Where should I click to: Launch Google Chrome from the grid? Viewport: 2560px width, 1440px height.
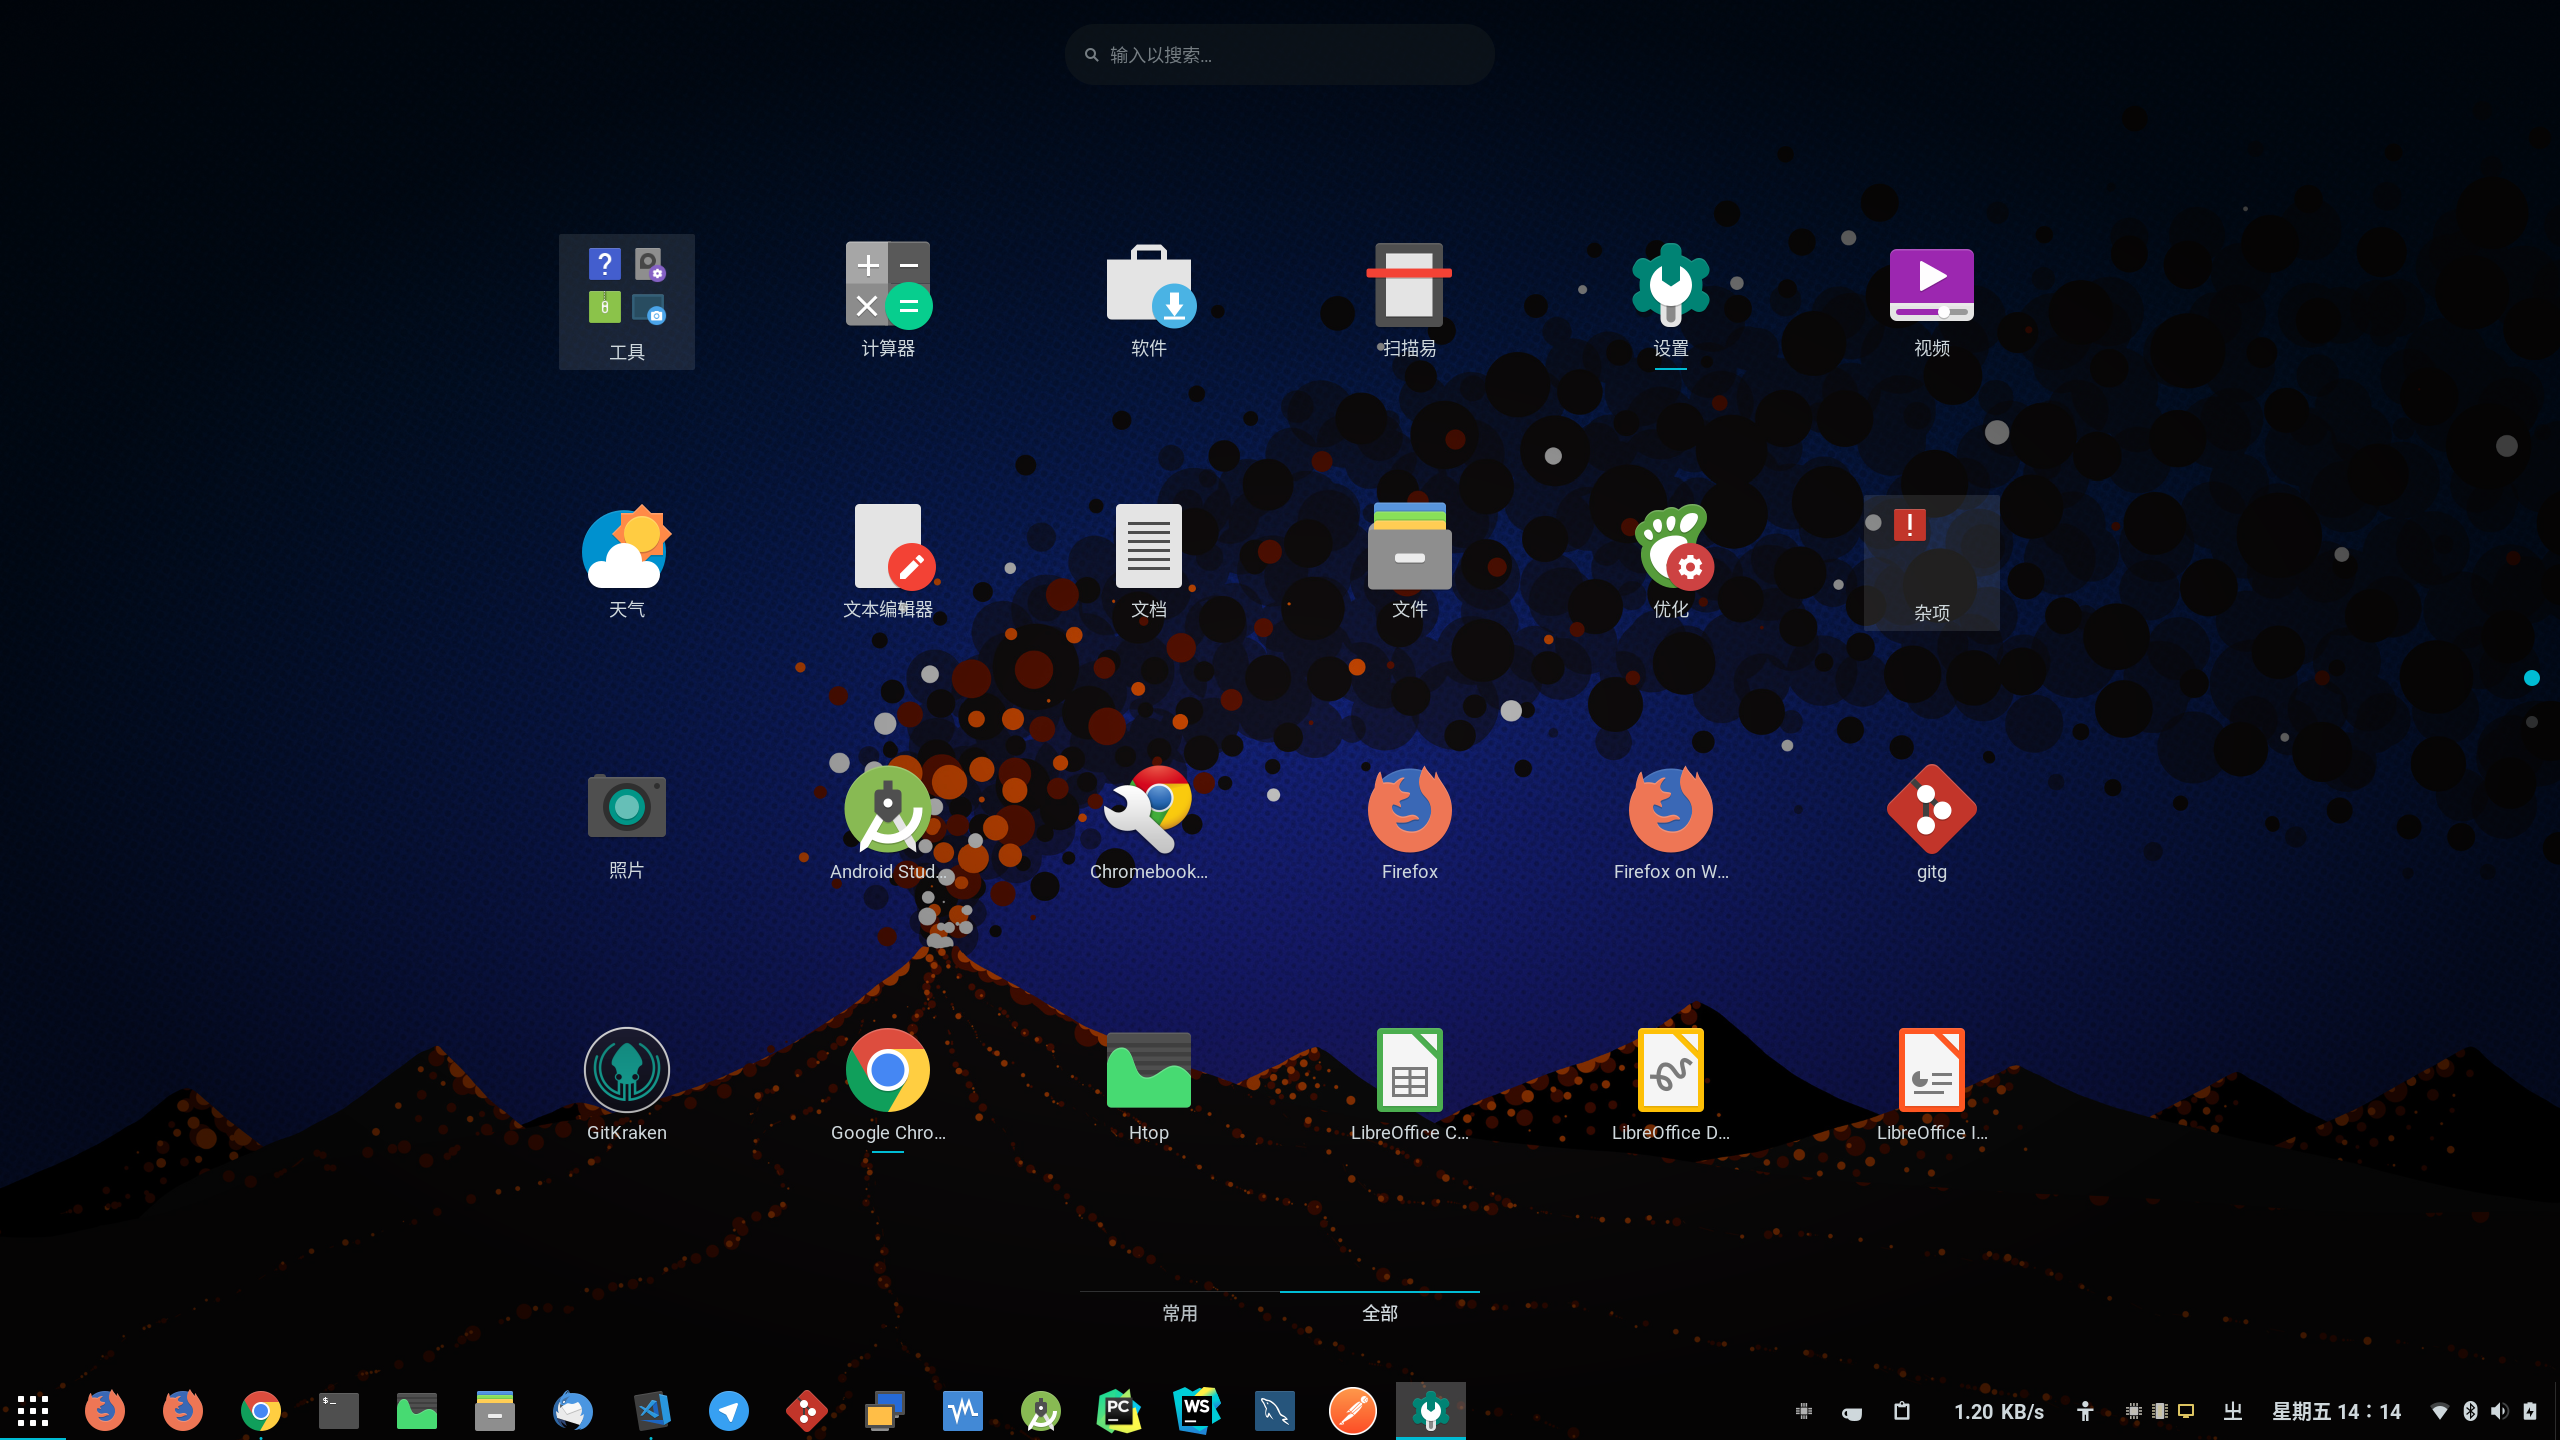coord(888,1085)
